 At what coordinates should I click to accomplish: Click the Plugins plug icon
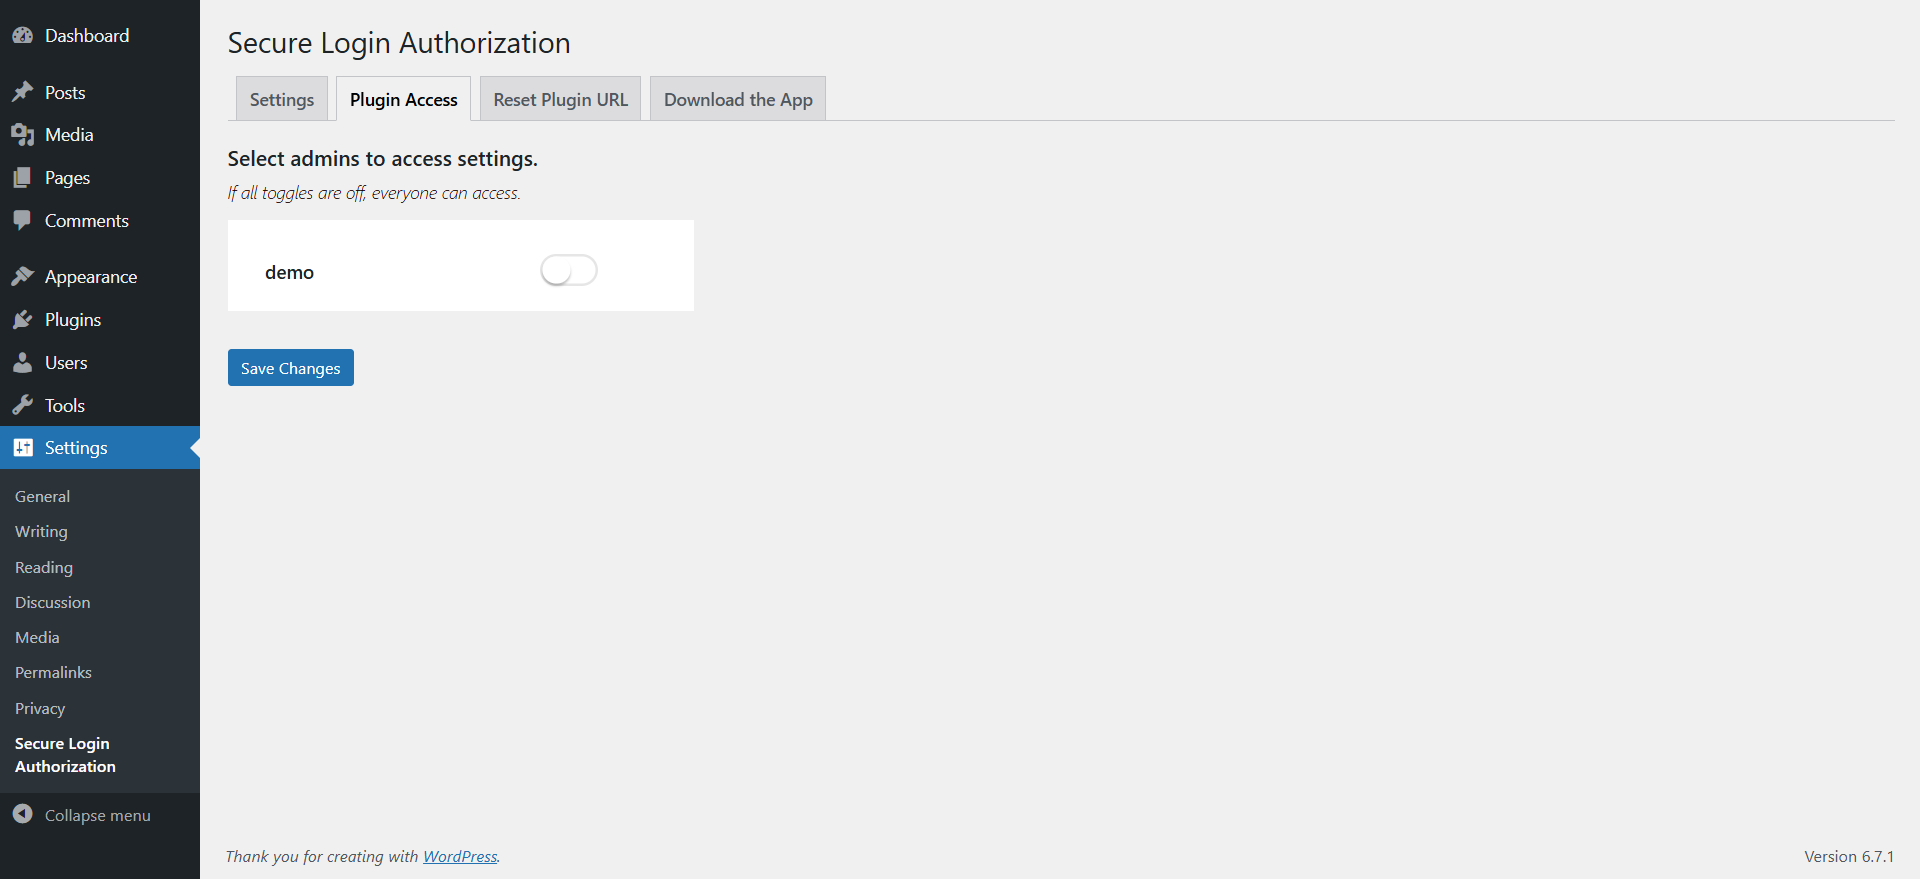[x=23, y=320]
